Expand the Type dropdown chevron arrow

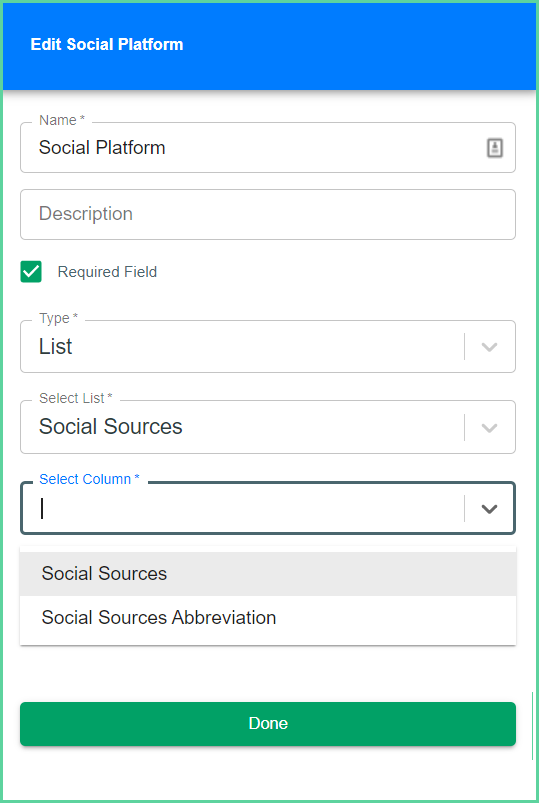point(489,347)
